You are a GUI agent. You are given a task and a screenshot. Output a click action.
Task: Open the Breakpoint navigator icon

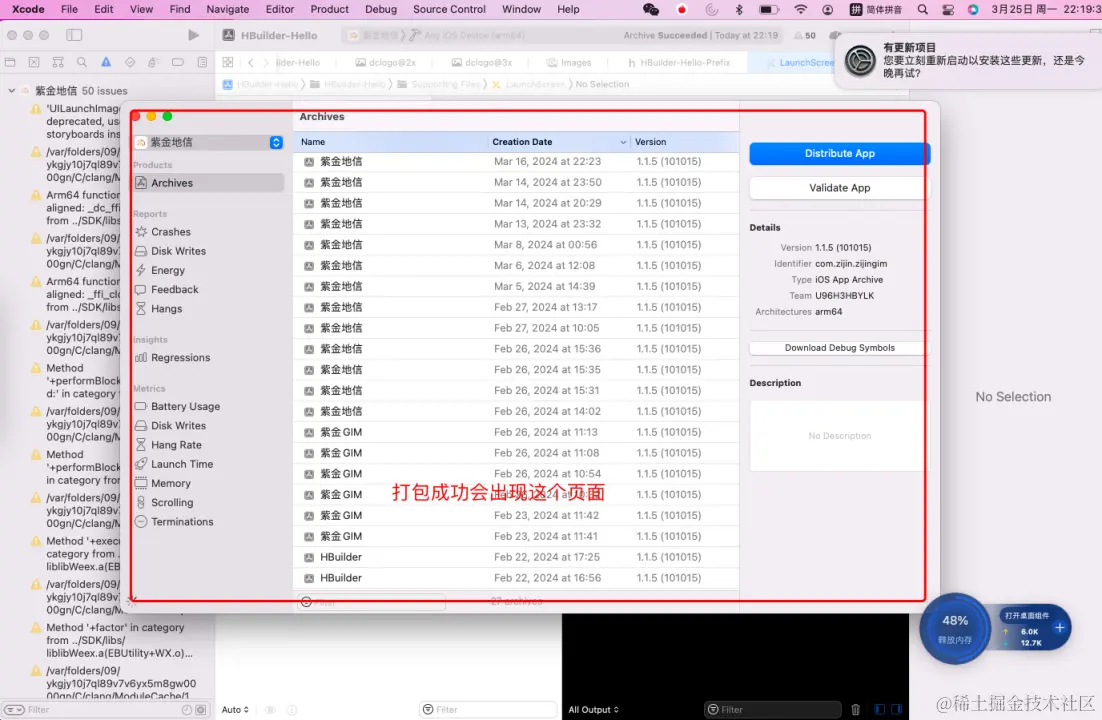(x=178, y=63)
